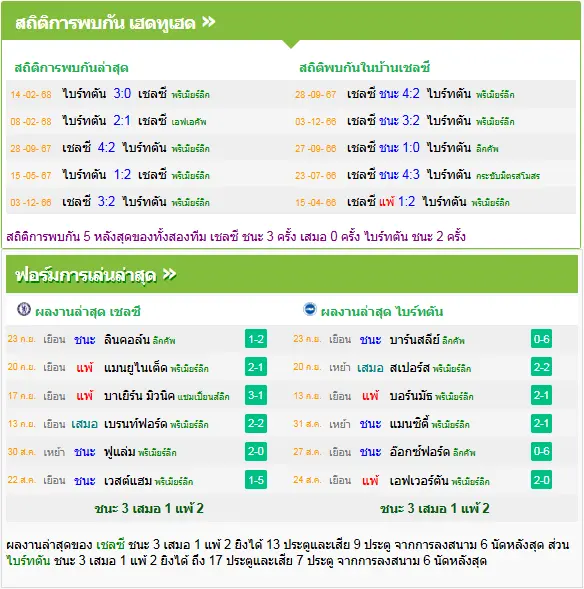Click the ผลงานล่าสุด ไบร์ทตัน heading
Screen dimensions: 584x589
pos(382,311)
